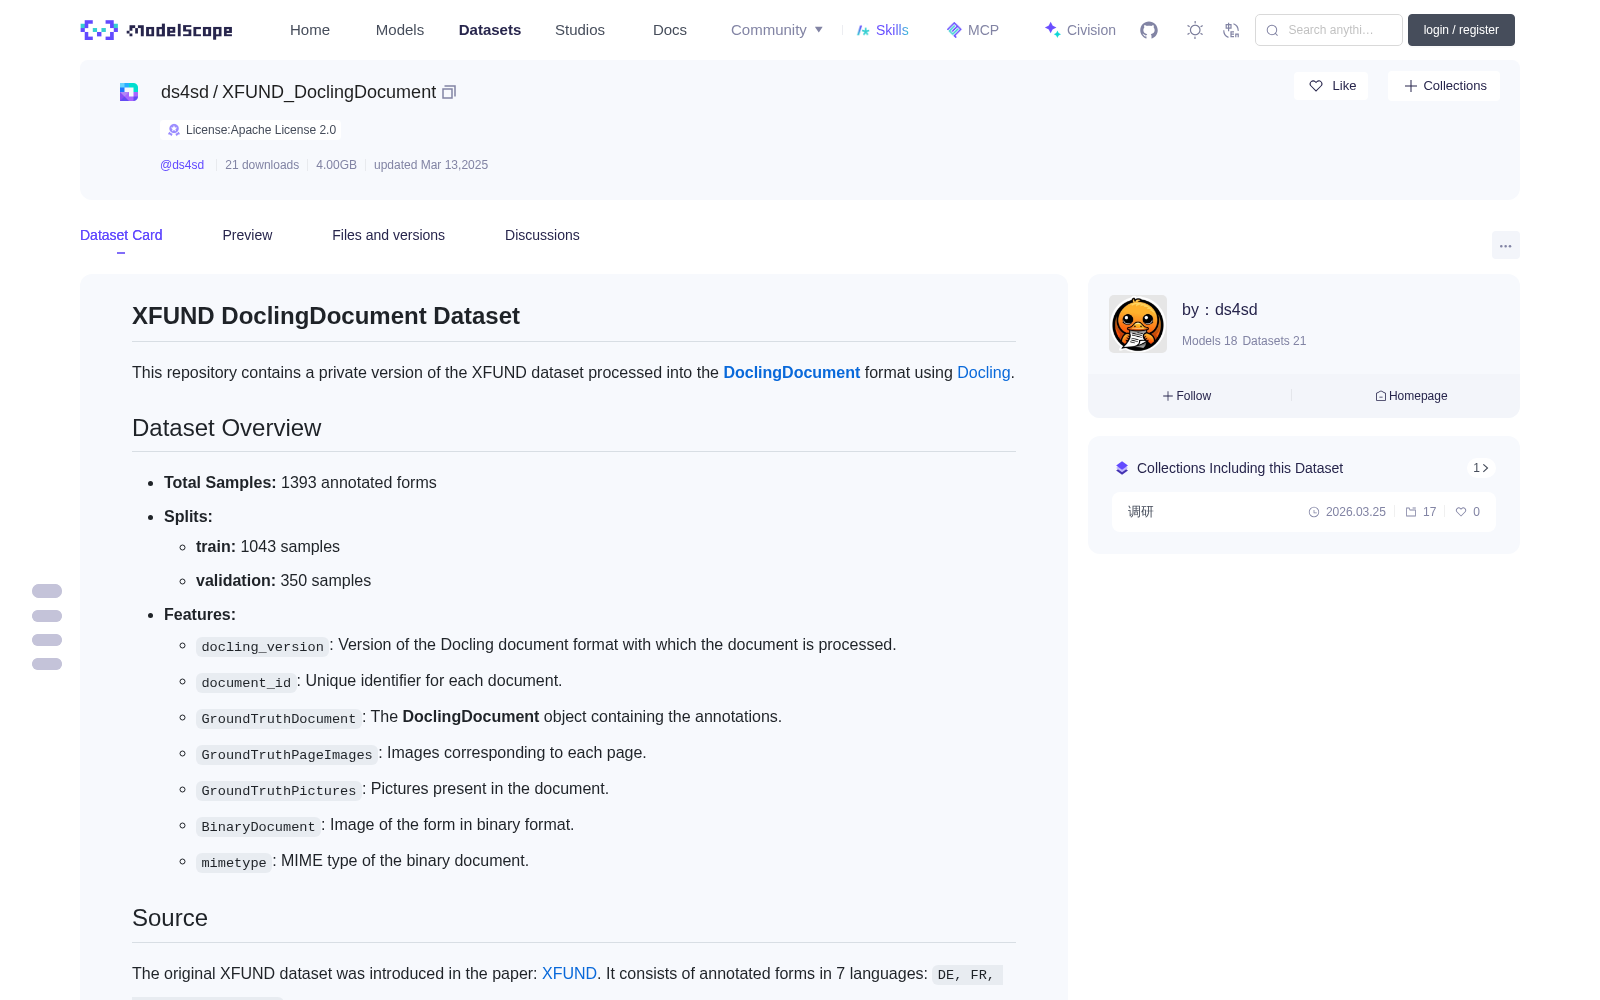This screenshot has width=1600, height=1000.
Task: Expand collections list via 1 chevron
Action: click(1481, 468)
